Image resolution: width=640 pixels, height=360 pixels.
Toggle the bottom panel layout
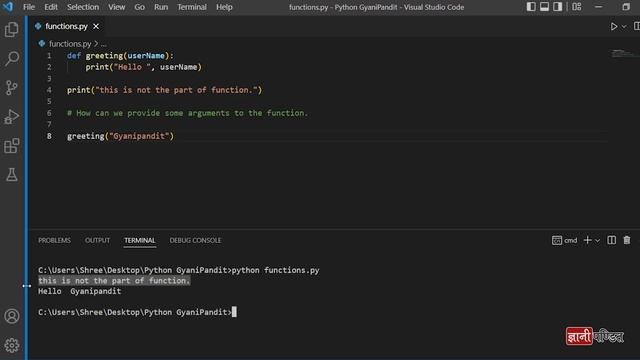click(x=544, y=7)
